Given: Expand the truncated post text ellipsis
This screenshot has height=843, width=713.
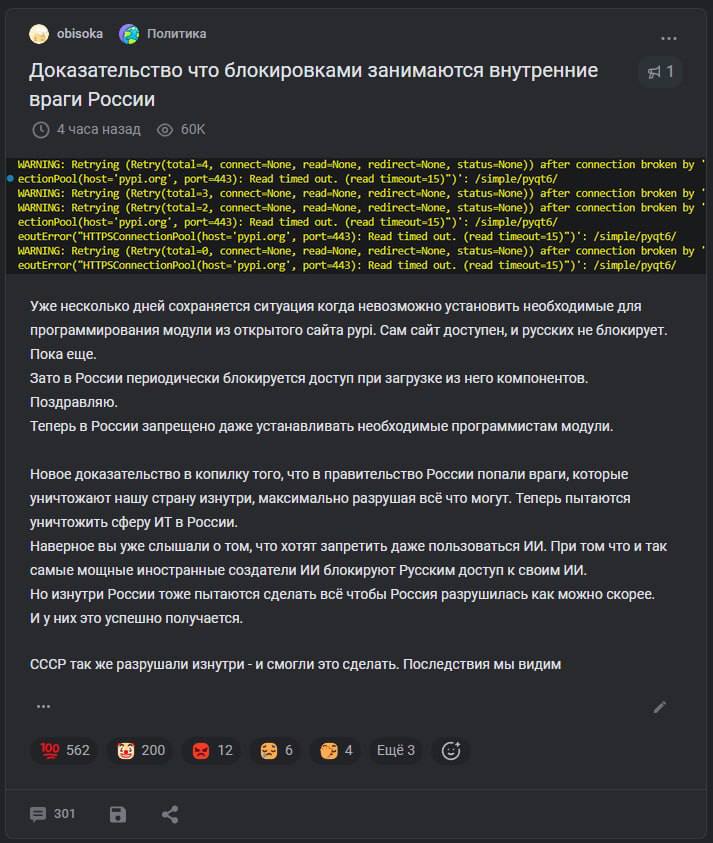Looking at the screenshot, I should tap(43, 706).
